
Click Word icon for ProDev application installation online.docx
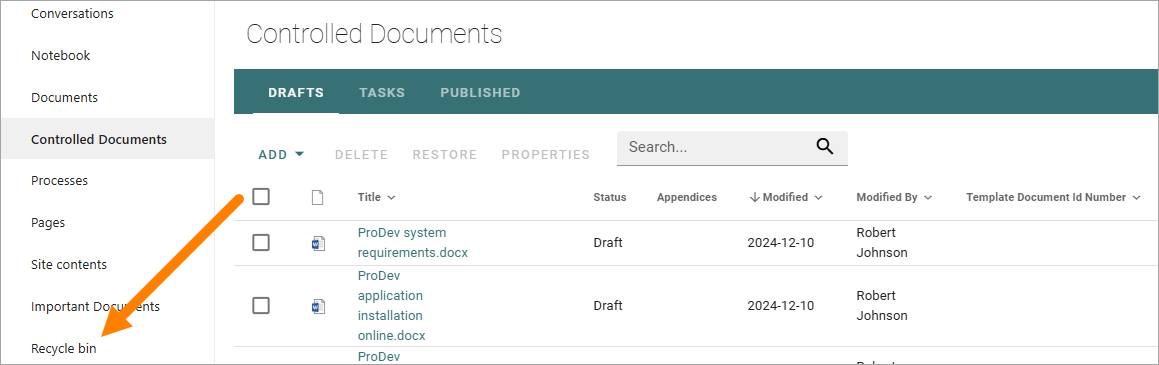pos(319,306)
